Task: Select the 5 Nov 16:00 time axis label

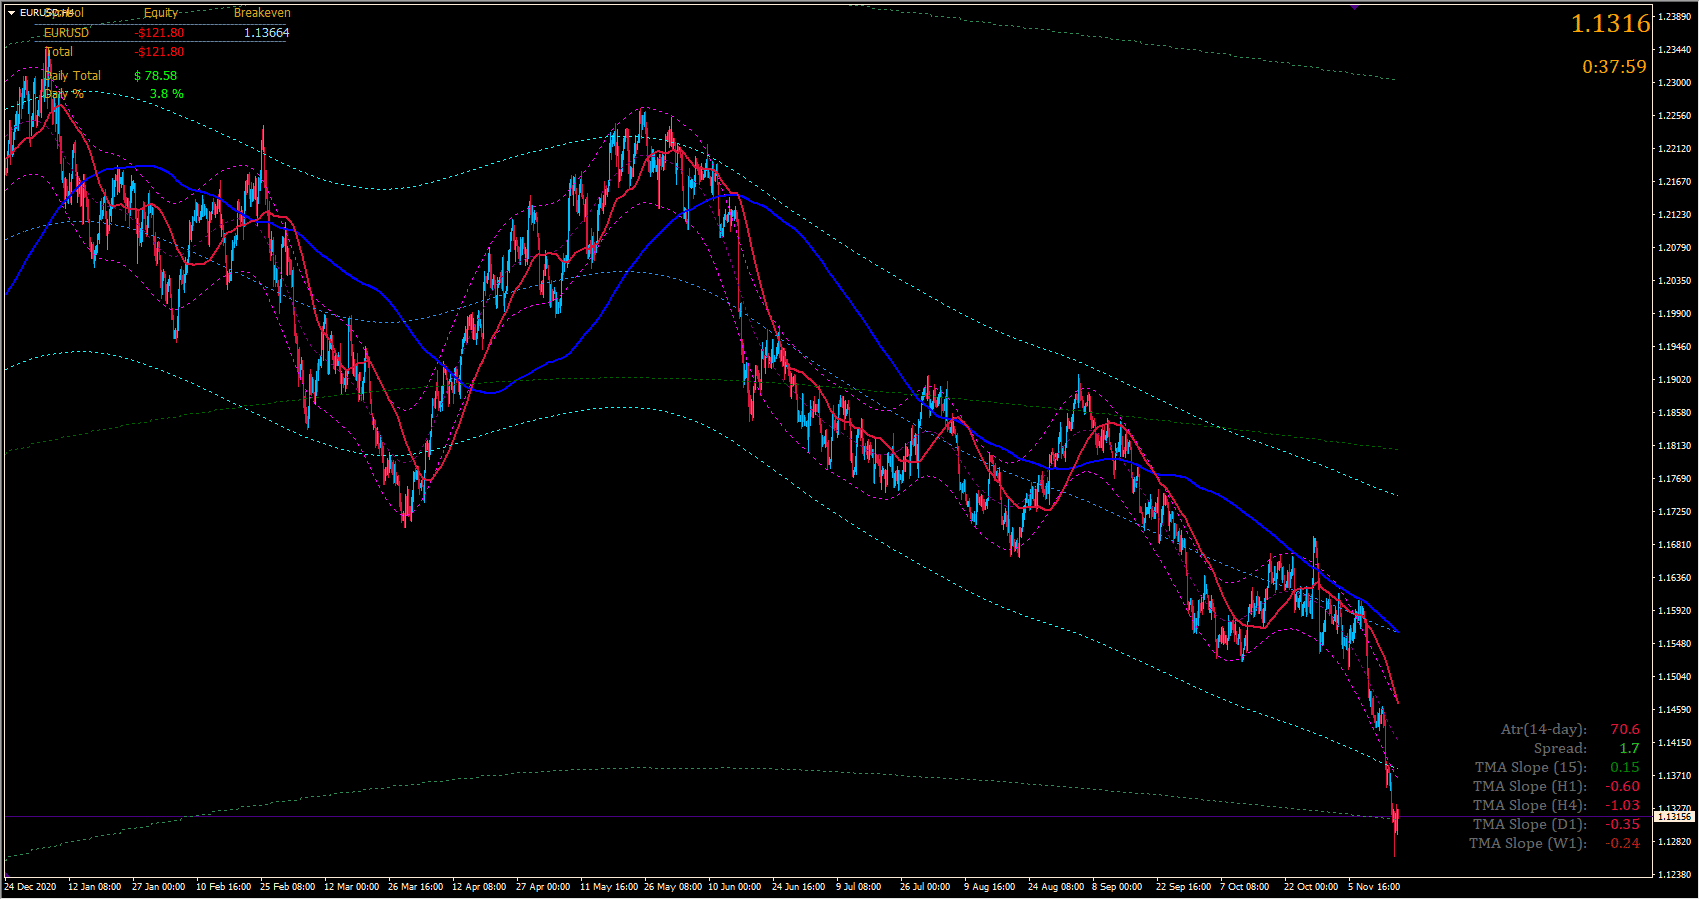Action: [1374, 887]
